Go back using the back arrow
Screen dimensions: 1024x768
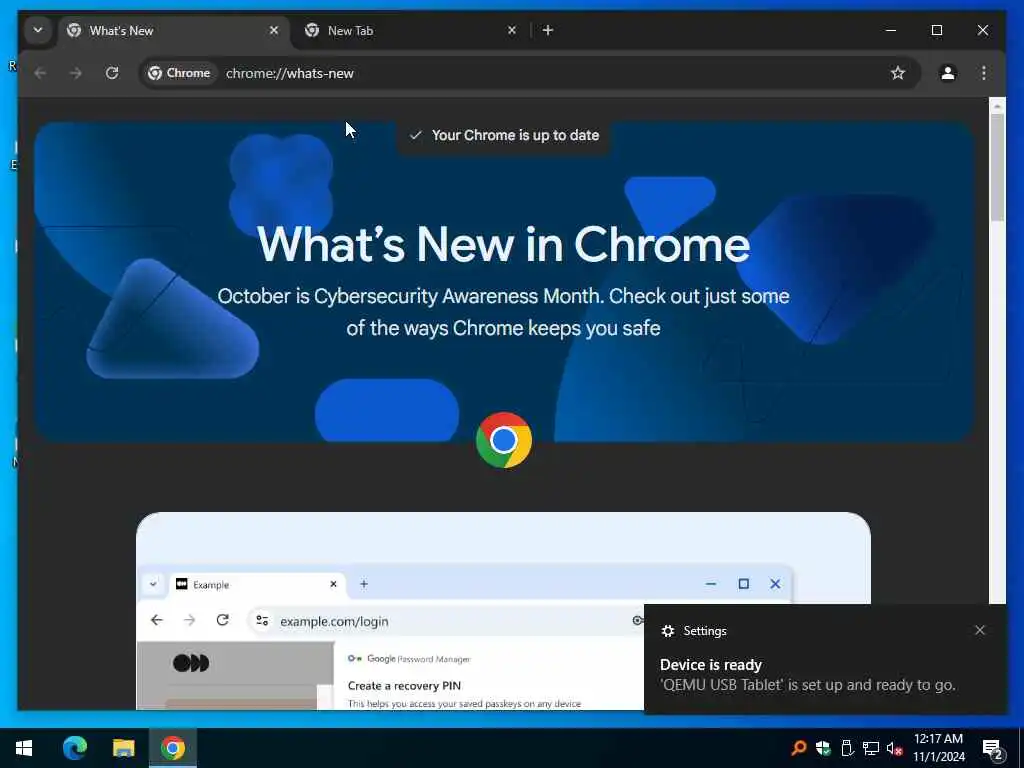40,73
